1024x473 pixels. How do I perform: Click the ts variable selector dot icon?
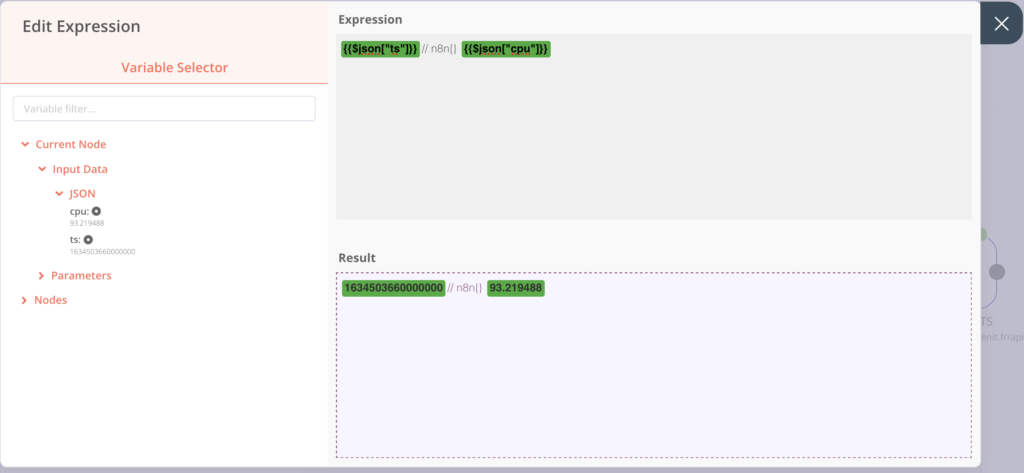pyautogui.click(x=88, y=240)
